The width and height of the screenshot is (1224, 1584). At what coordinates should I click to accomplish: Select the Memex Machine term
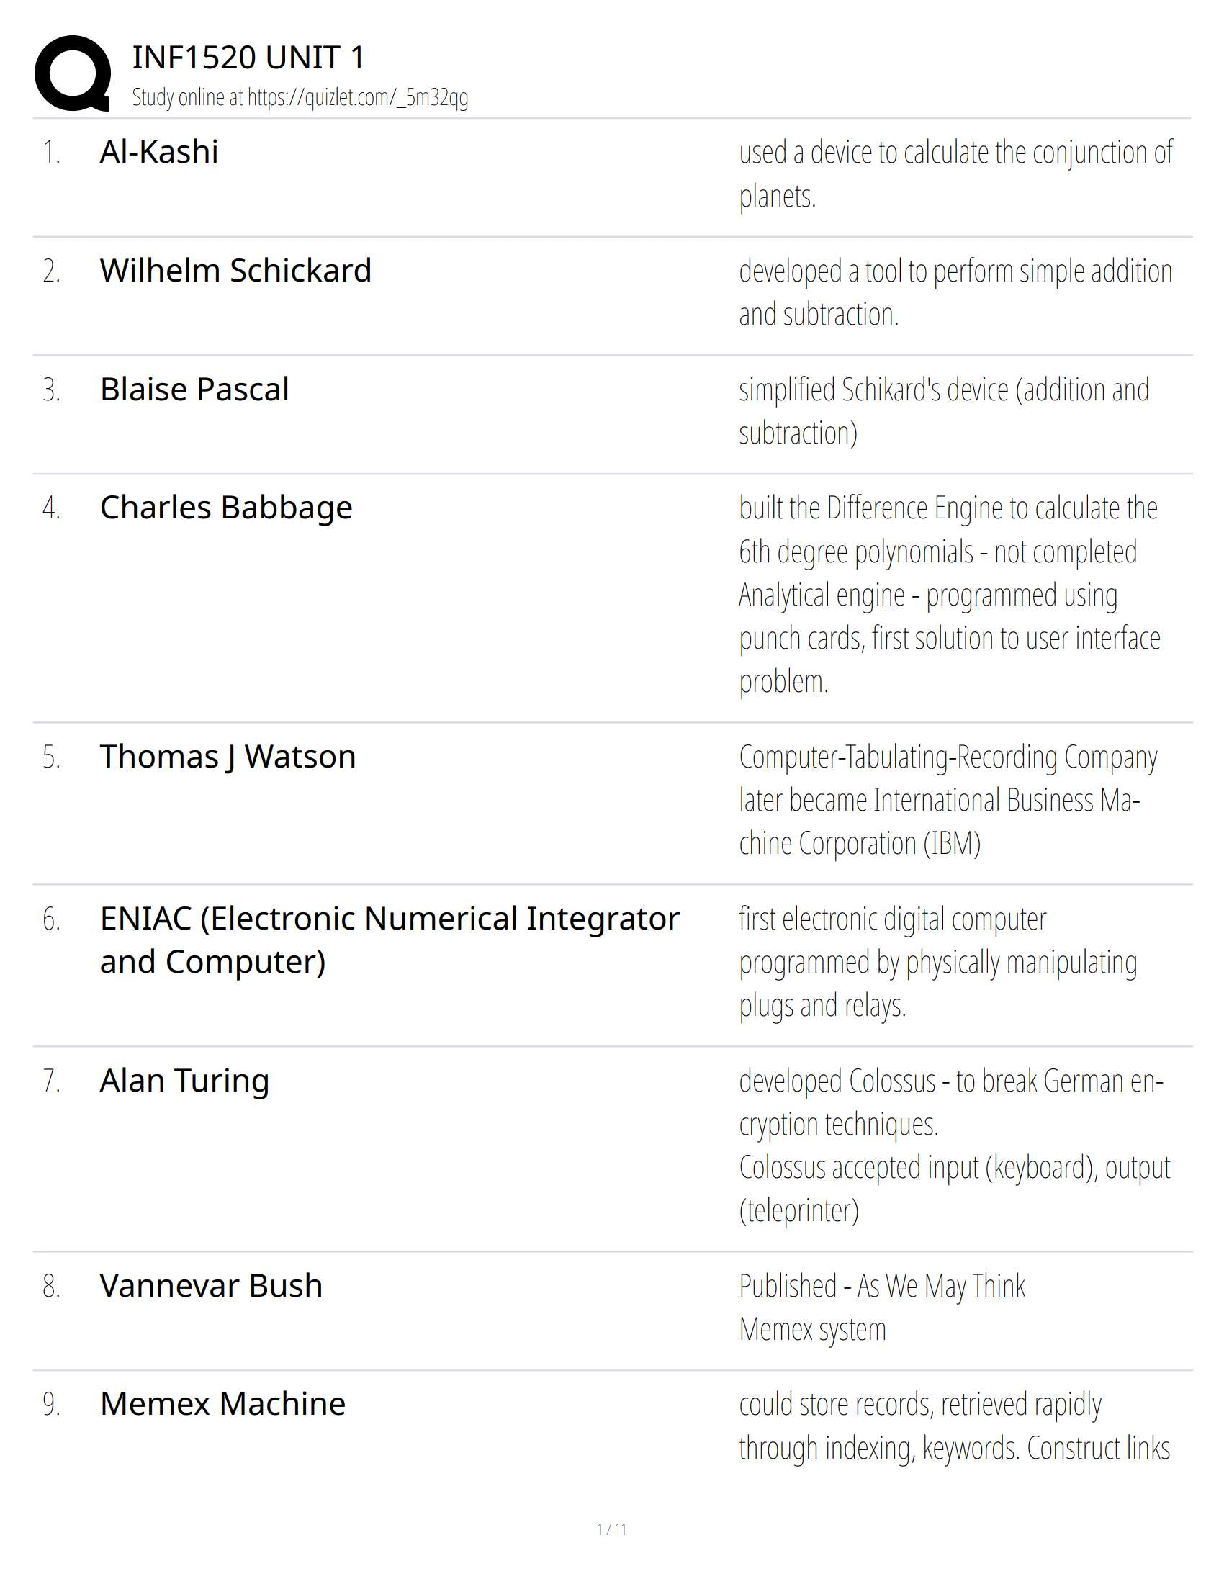coord(222,1404)
